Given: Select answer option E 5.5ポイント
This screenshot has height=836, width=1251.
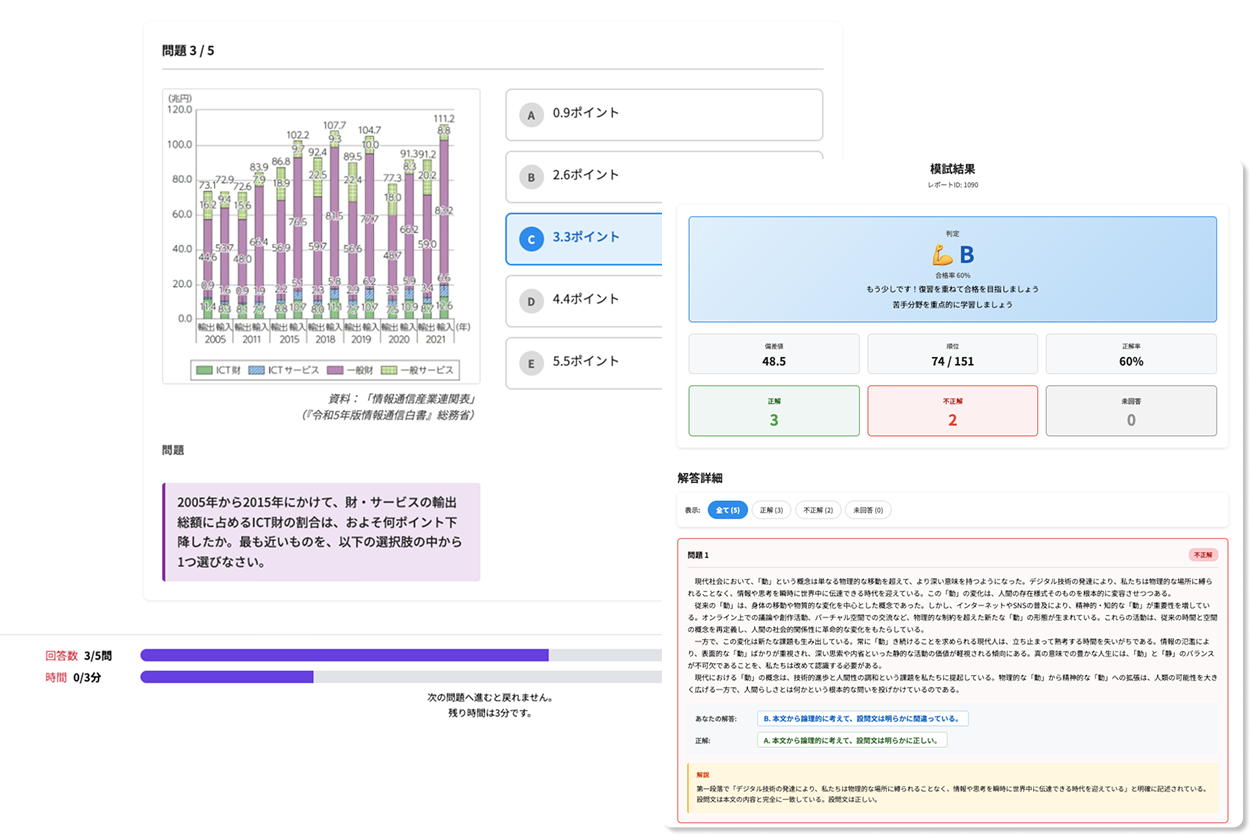Looking at the screenshot, I should click(x=585, y=363).
